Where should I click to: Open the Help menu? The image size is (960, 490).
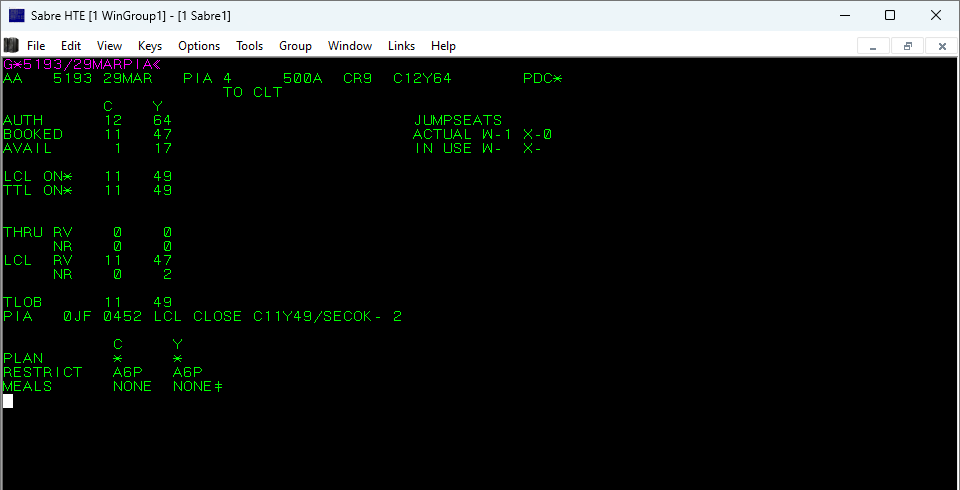(x=443, y=46)
